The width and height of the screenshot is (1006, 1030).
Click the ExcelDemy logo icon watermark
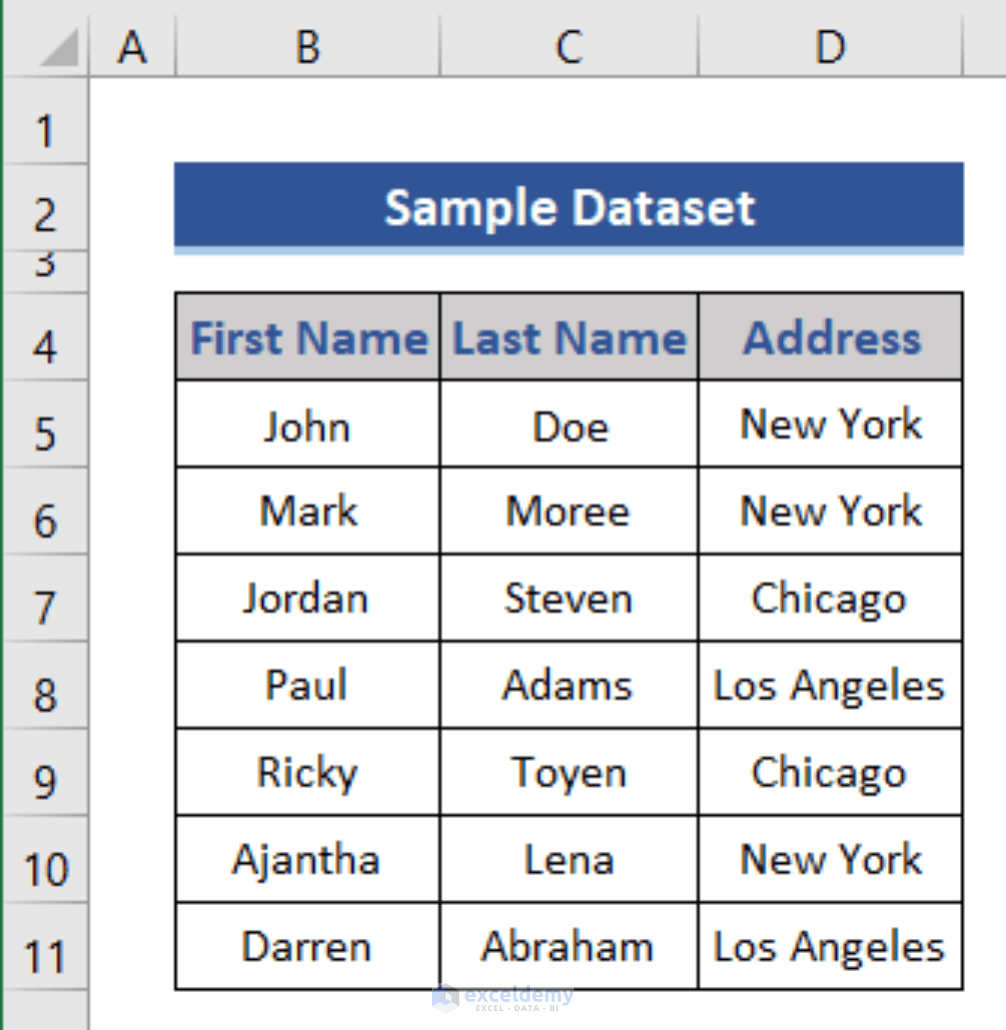444,998
